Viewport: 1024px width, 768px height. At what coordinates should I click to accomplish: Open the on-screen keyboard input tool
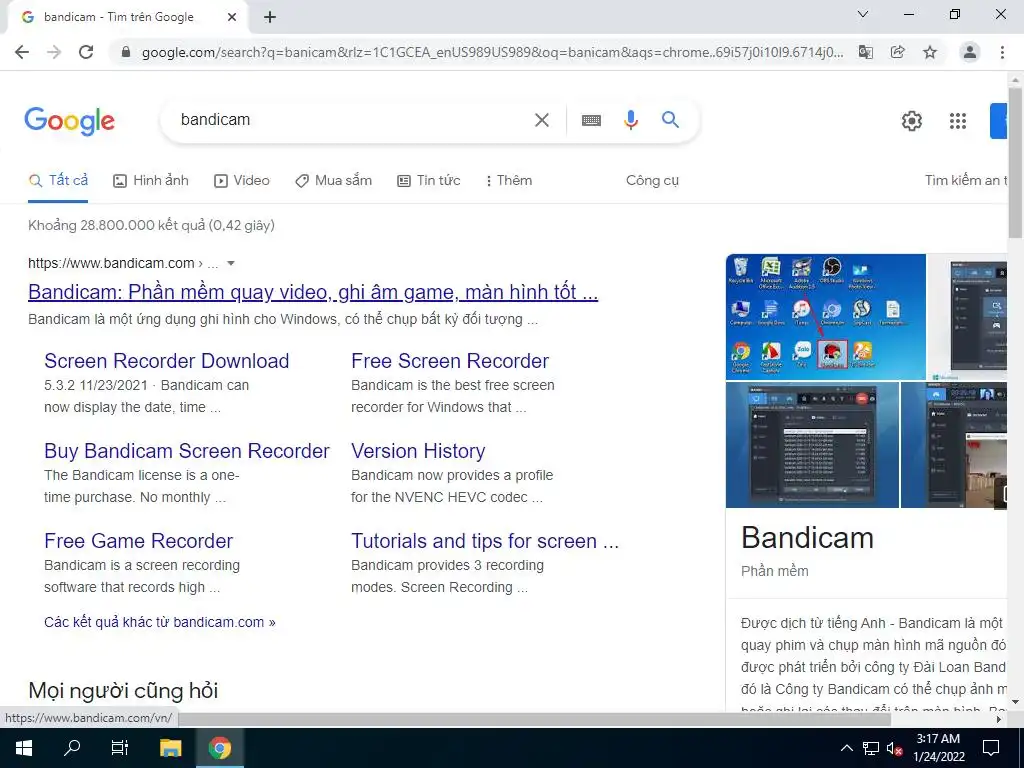(x=591, y=120)
